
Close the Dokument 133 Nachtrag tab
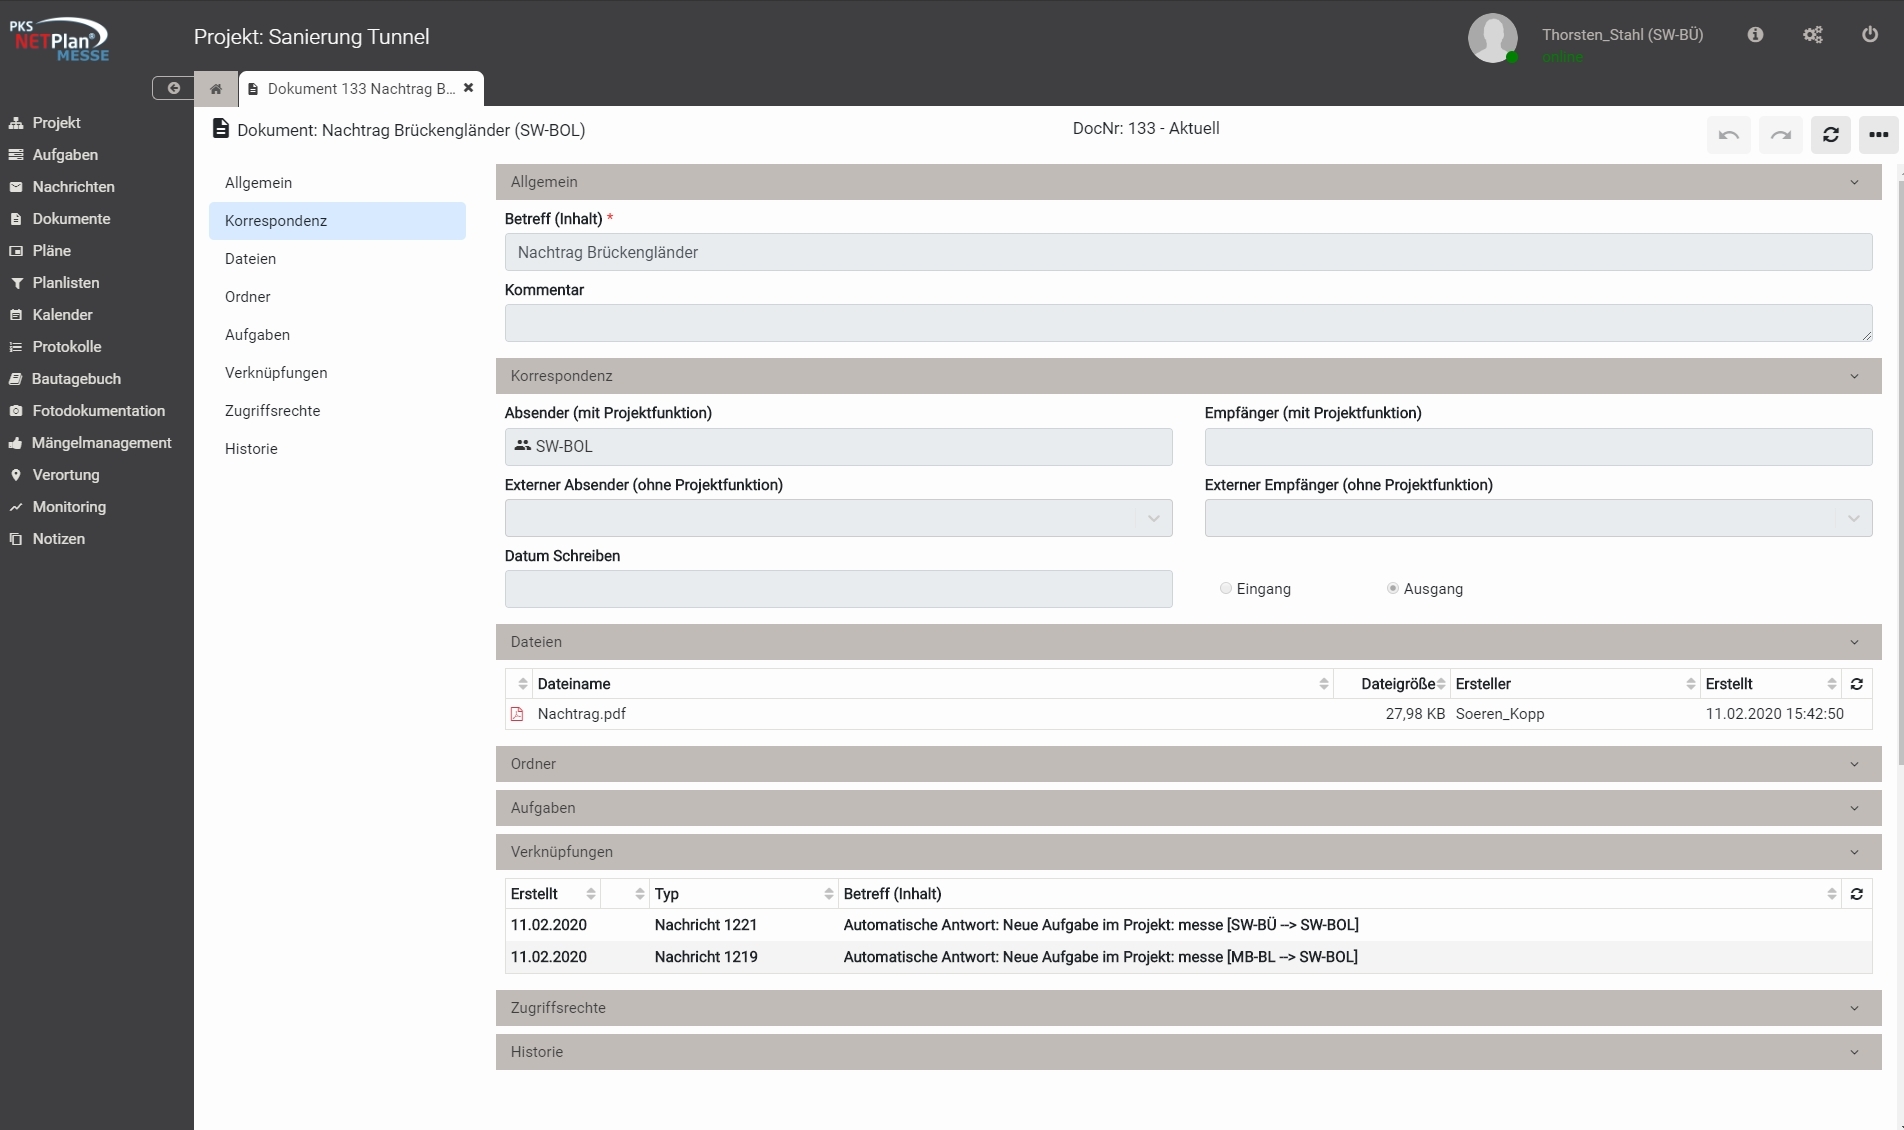468,88
